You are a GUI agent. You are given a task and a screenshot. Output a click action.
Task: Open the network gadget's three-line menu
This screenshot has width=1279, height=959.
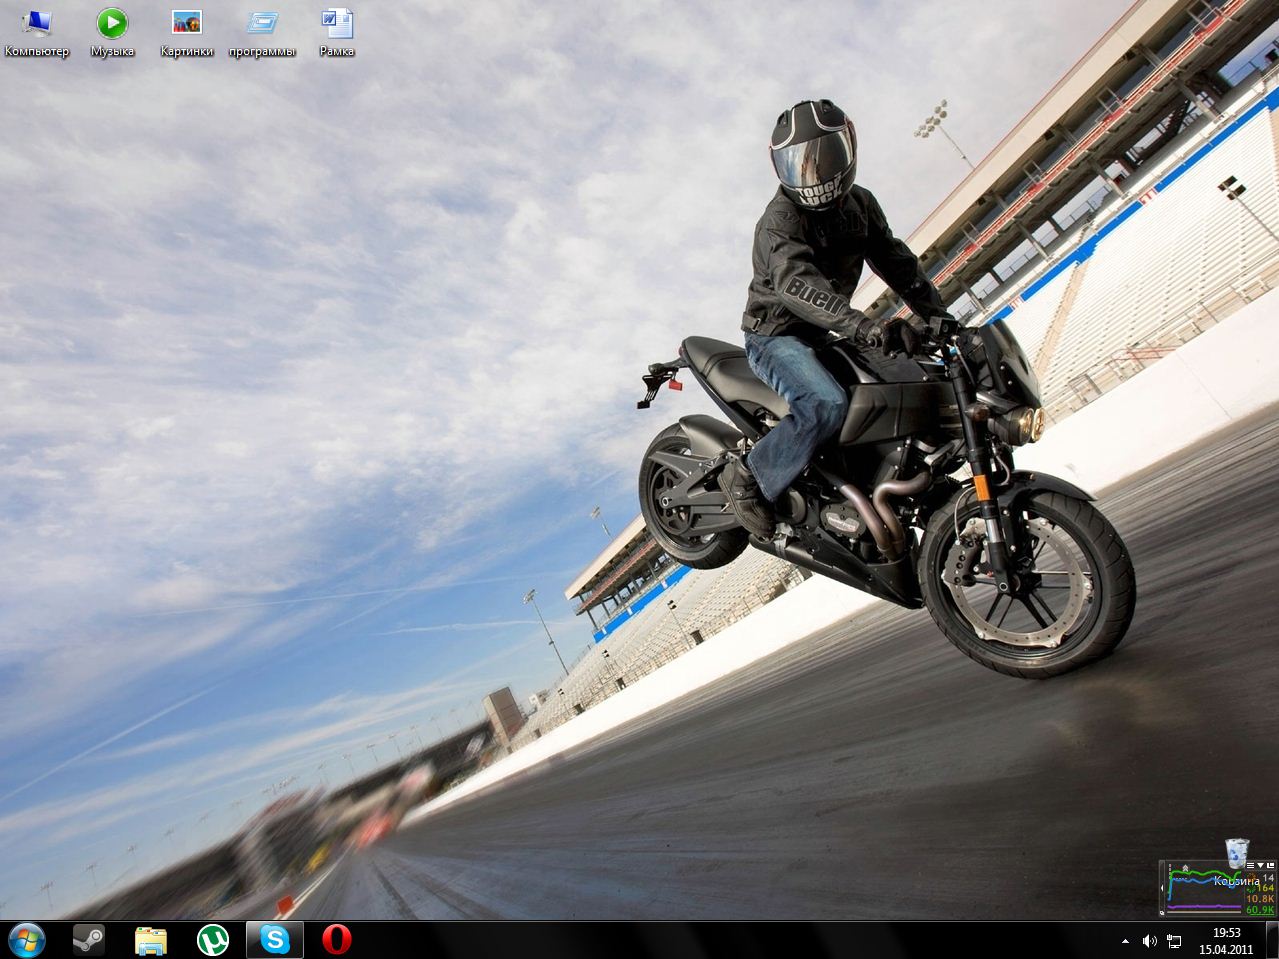tap(1250, 865)
